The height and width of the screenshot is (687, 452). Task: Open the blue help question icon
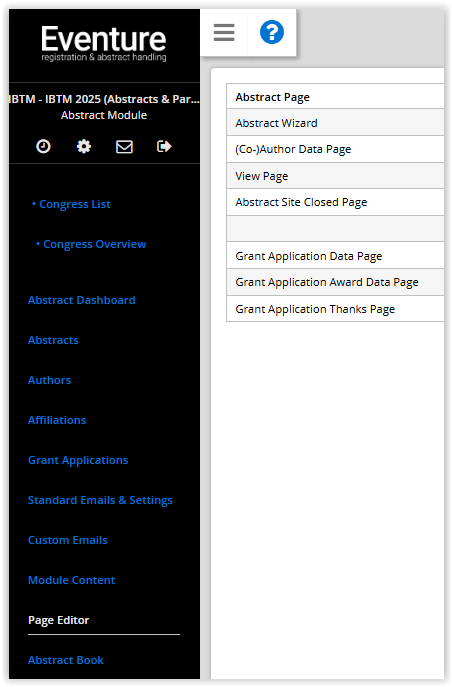tap(272, 32)
